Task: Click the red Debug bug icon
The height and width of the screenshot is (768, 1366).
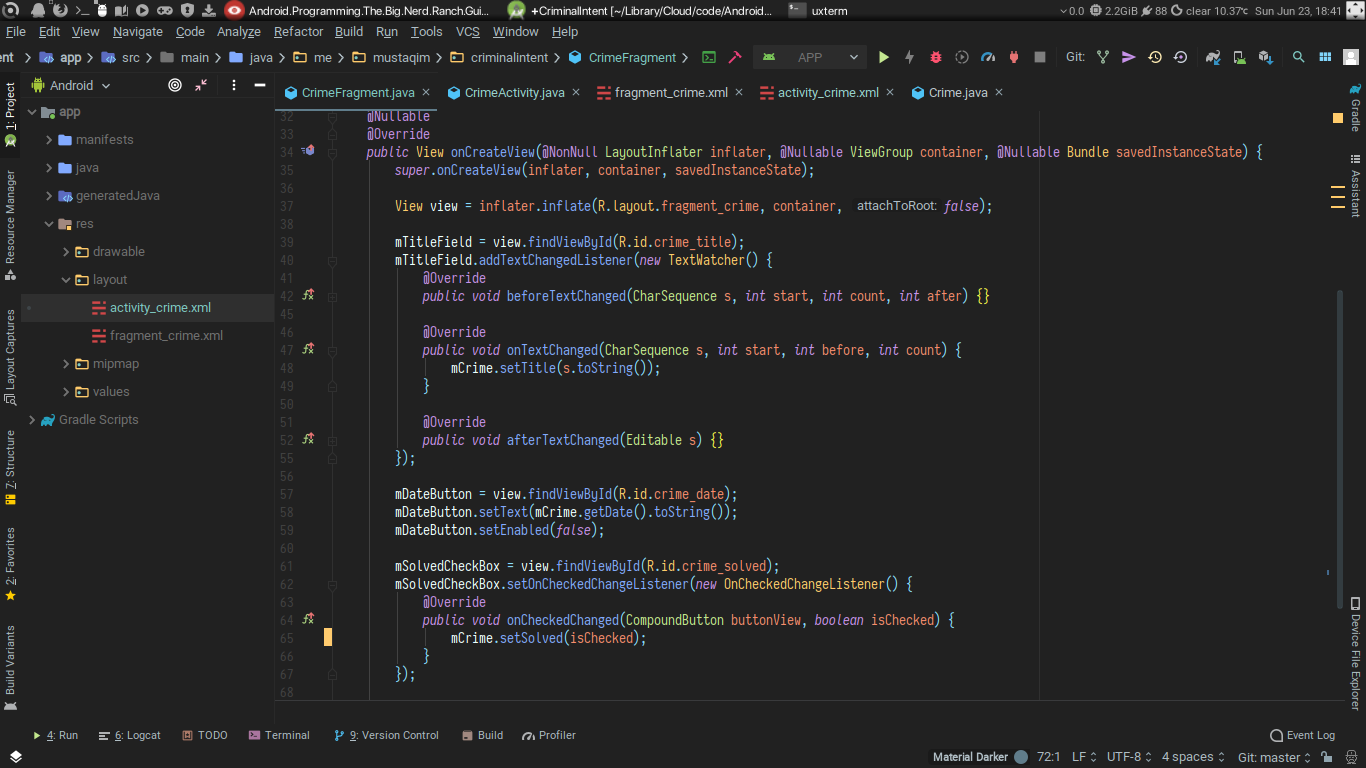Action: [936, 58]
